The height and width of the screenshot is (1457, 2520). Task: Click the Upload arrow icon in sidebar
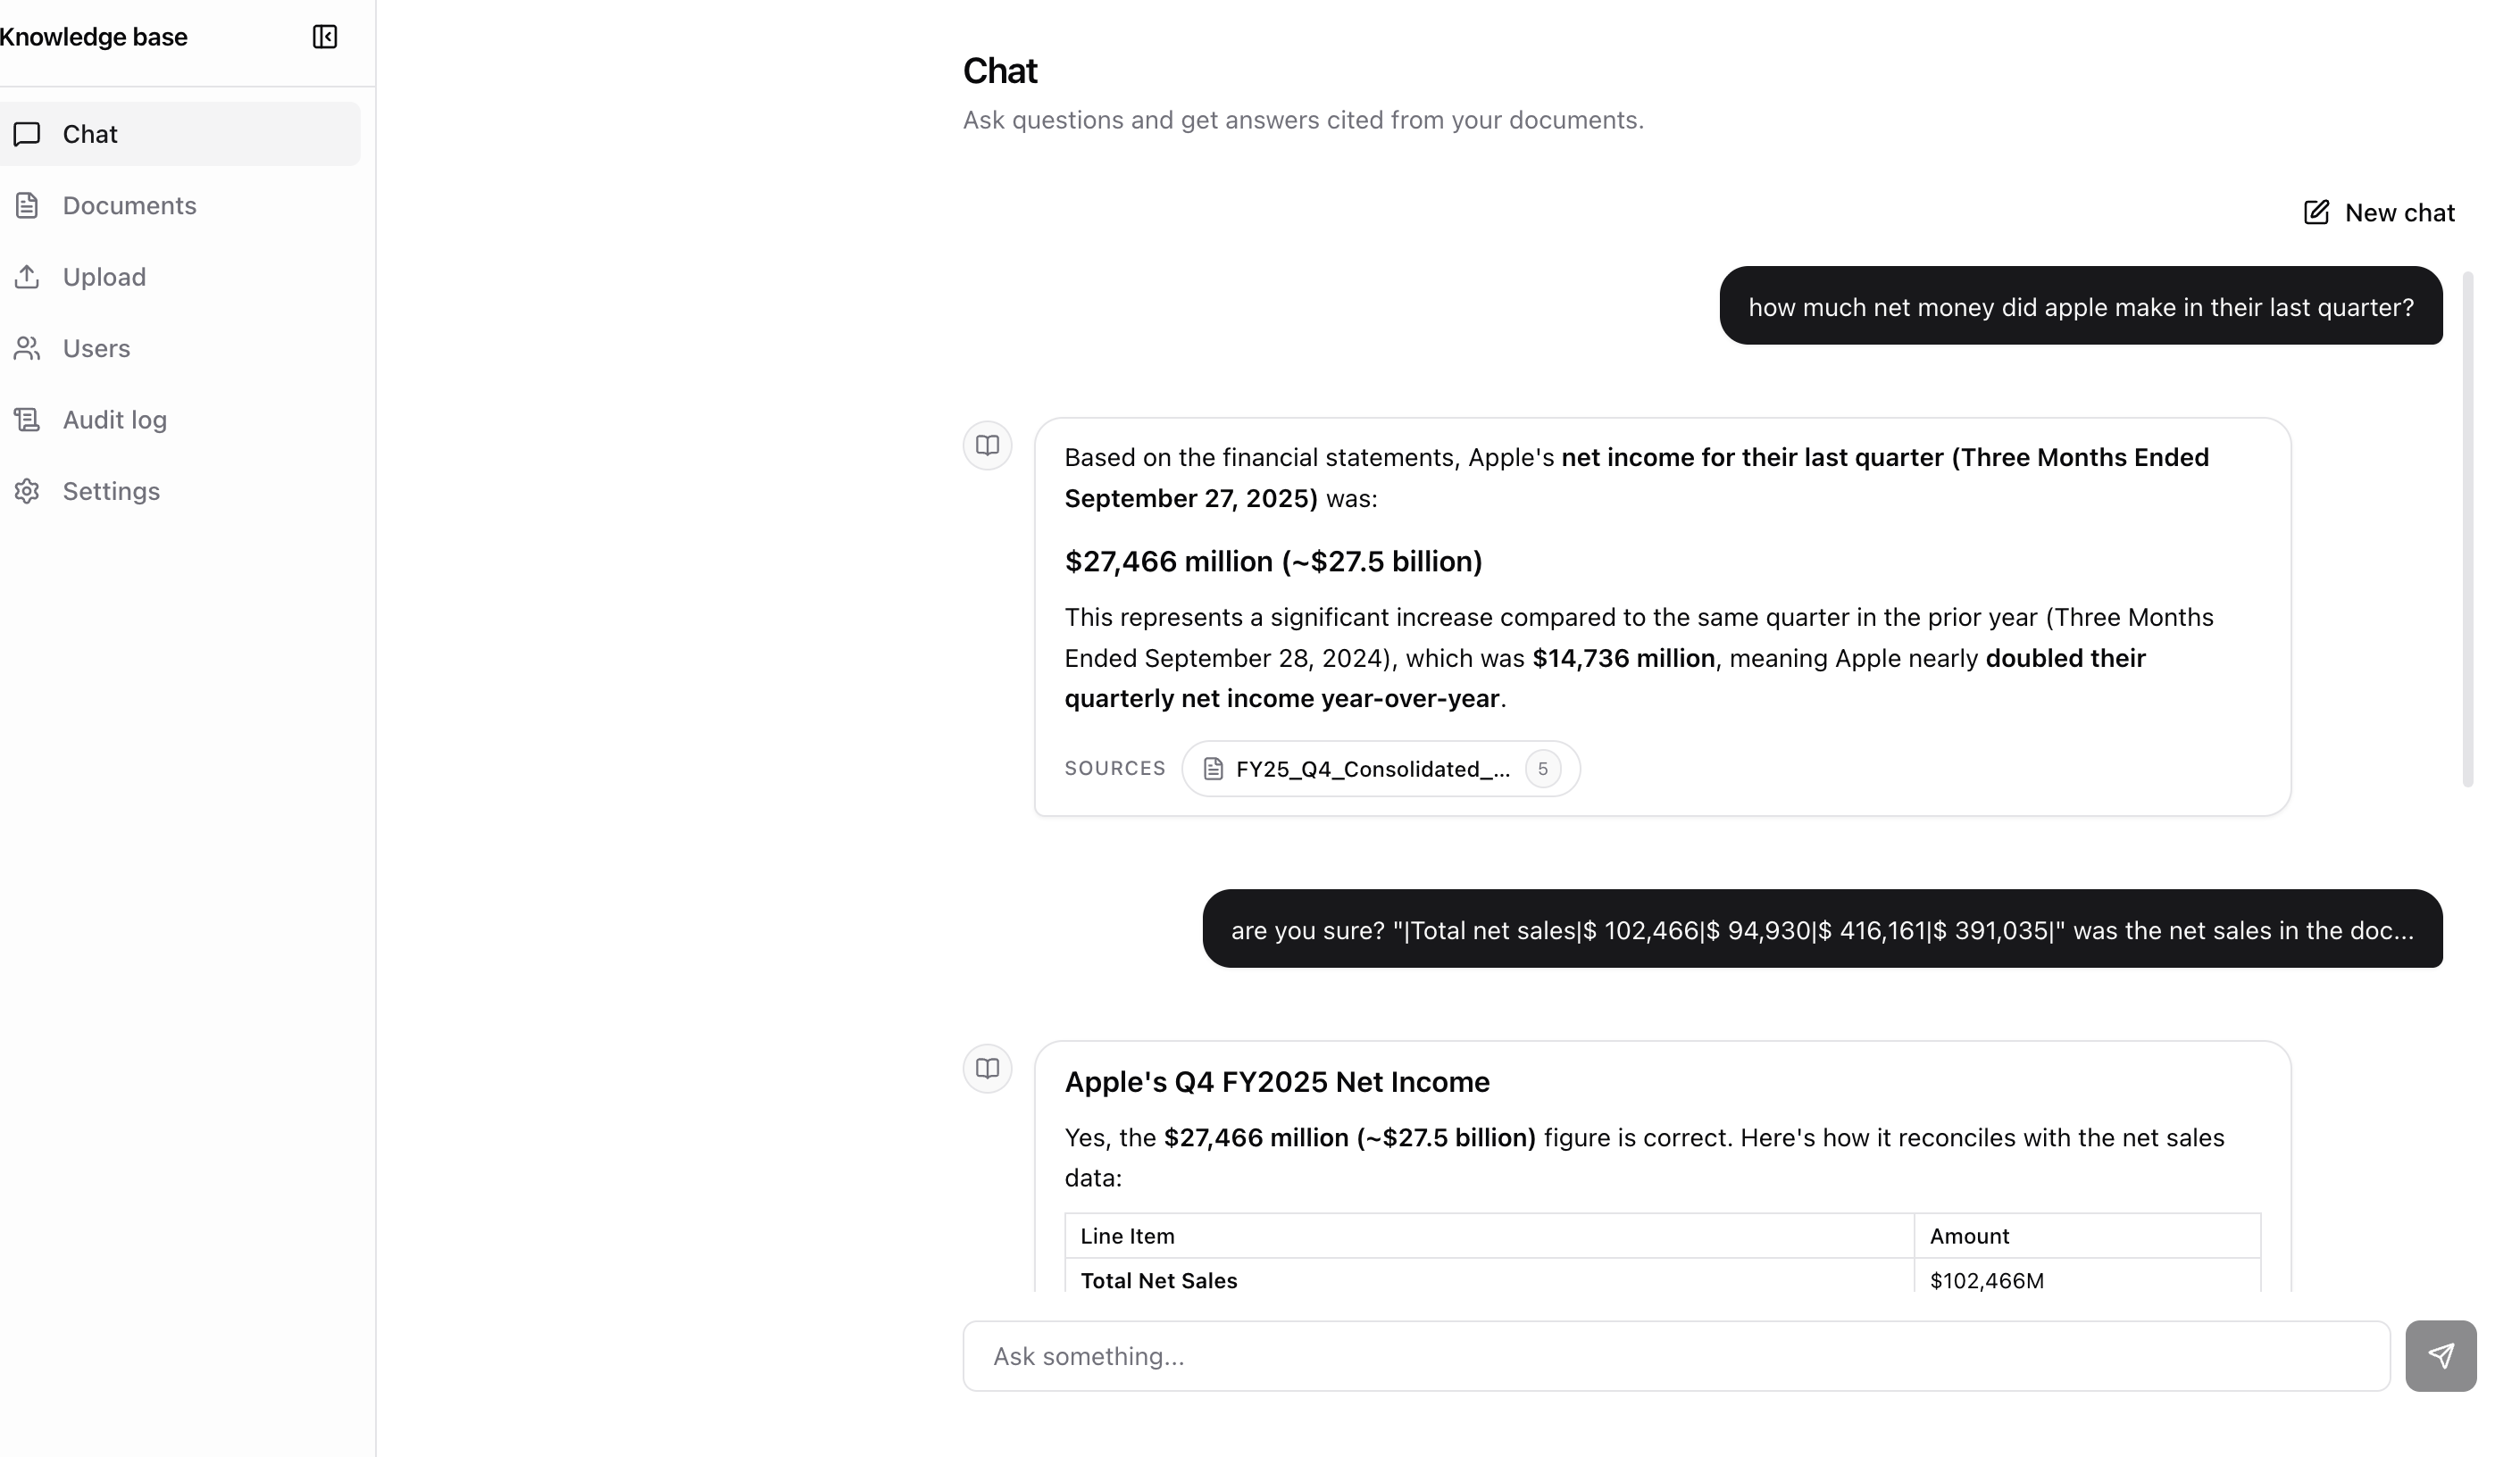pyautogui.click(x=27, y=277)
